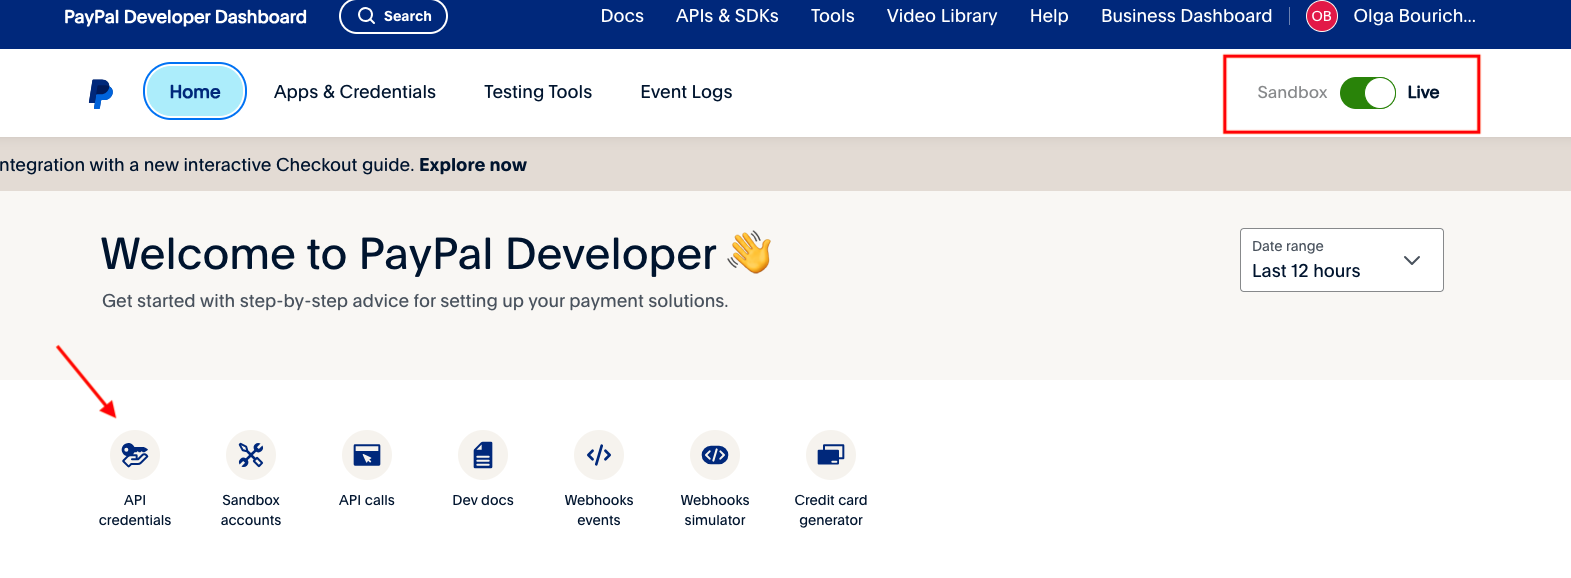Switch to Apps & Credentials tab
Screen dimensions: 1571x578
[355, 92]
